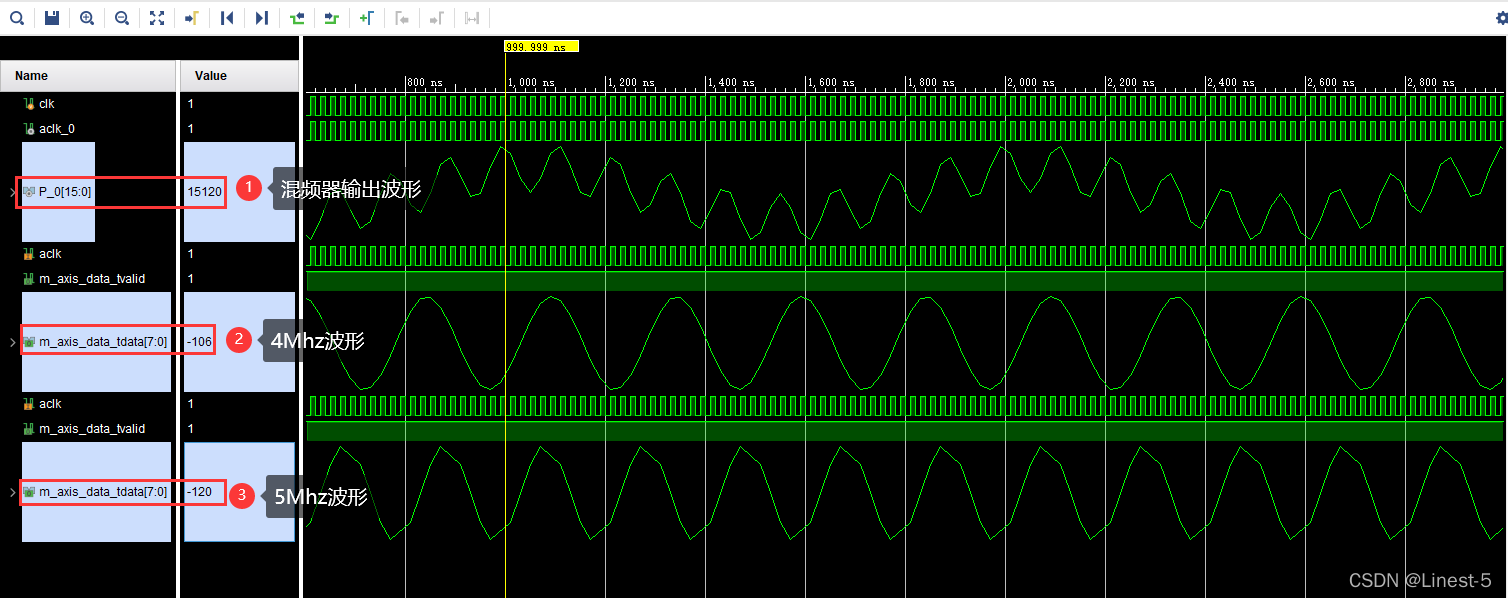Click the yellow 999.999 ns cursor flag
1508x598 pixels.
click(x=541, y=46)
